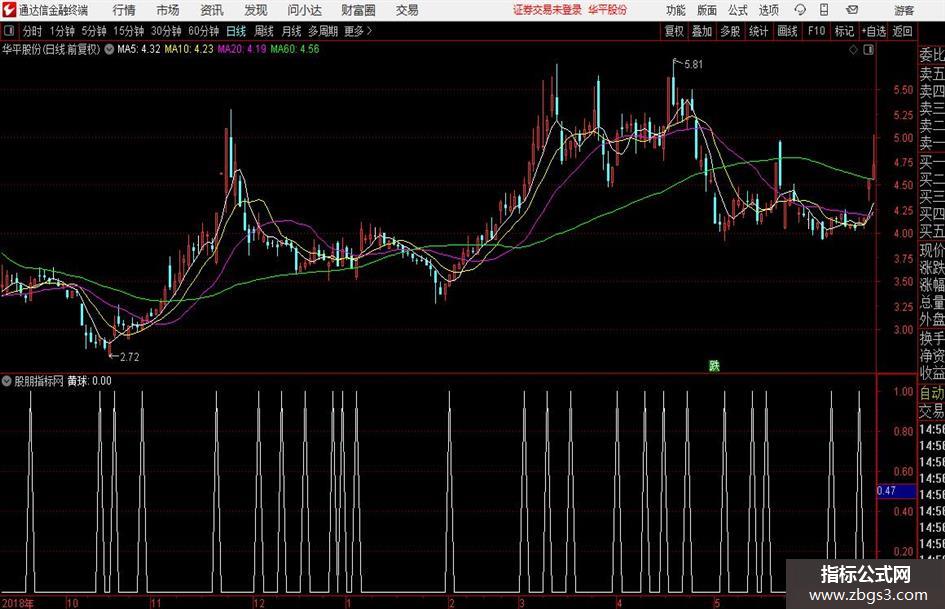The image size is (945, 609).
Task: Click the 12 month marker on time axis
Action: pyautogui.click(x=259, y=603)
